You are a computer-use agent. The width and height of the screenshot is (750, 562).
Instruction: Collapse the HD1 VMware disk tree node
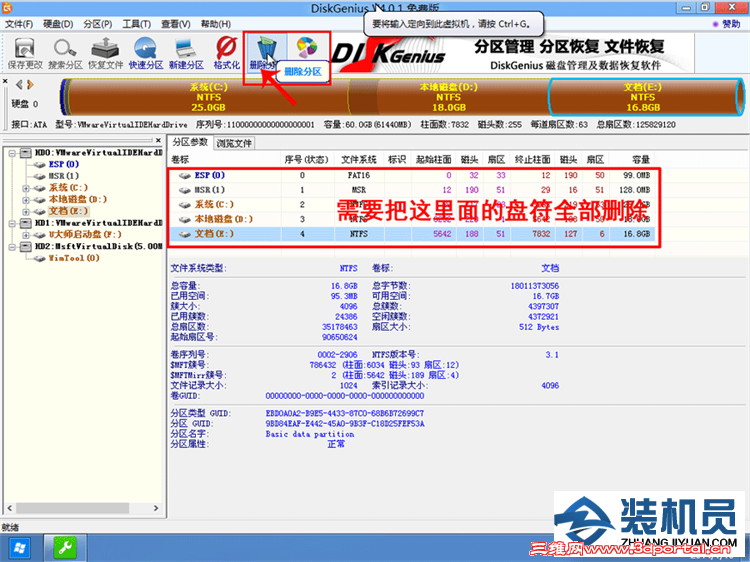pos(12,223)
